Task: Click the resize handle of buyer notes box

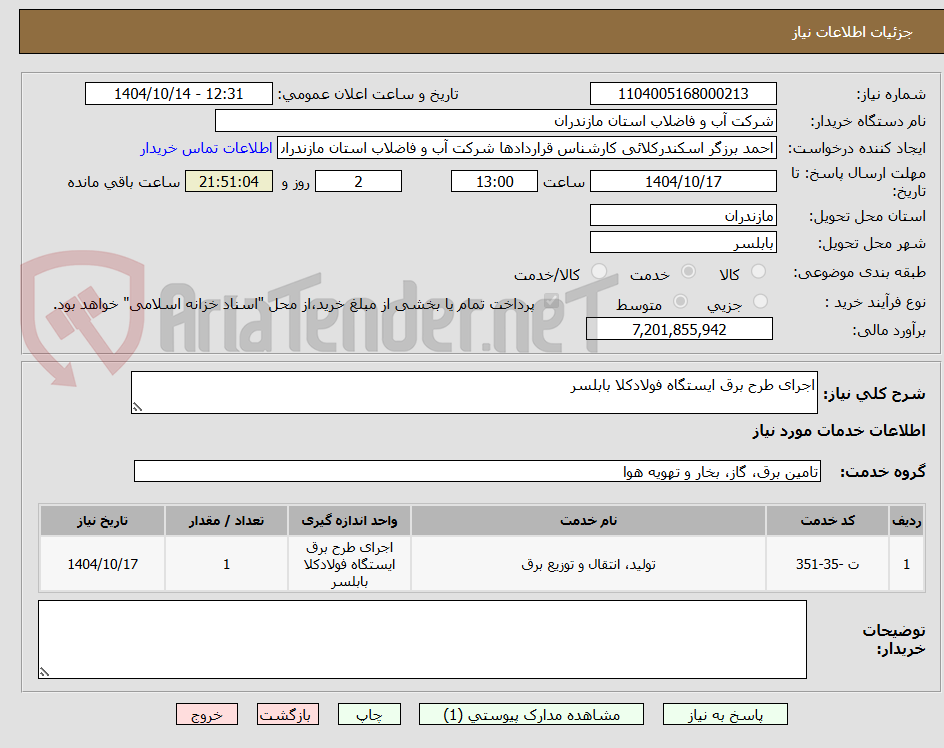Action: tap(44, 673)
